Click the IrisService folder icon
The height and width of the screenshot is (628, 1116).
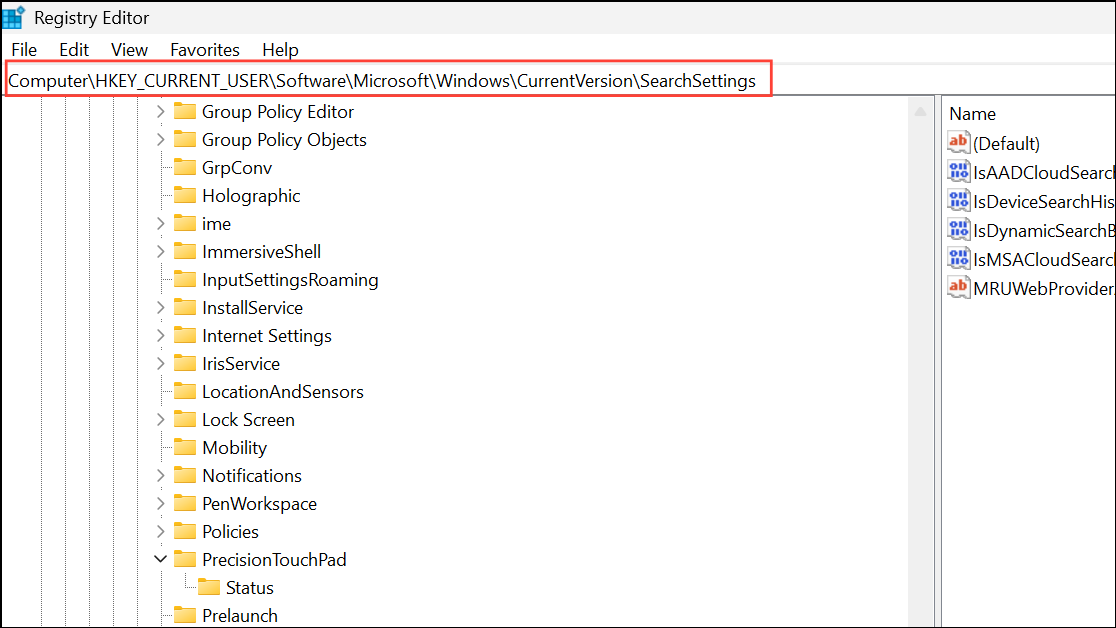click(185, 363)
